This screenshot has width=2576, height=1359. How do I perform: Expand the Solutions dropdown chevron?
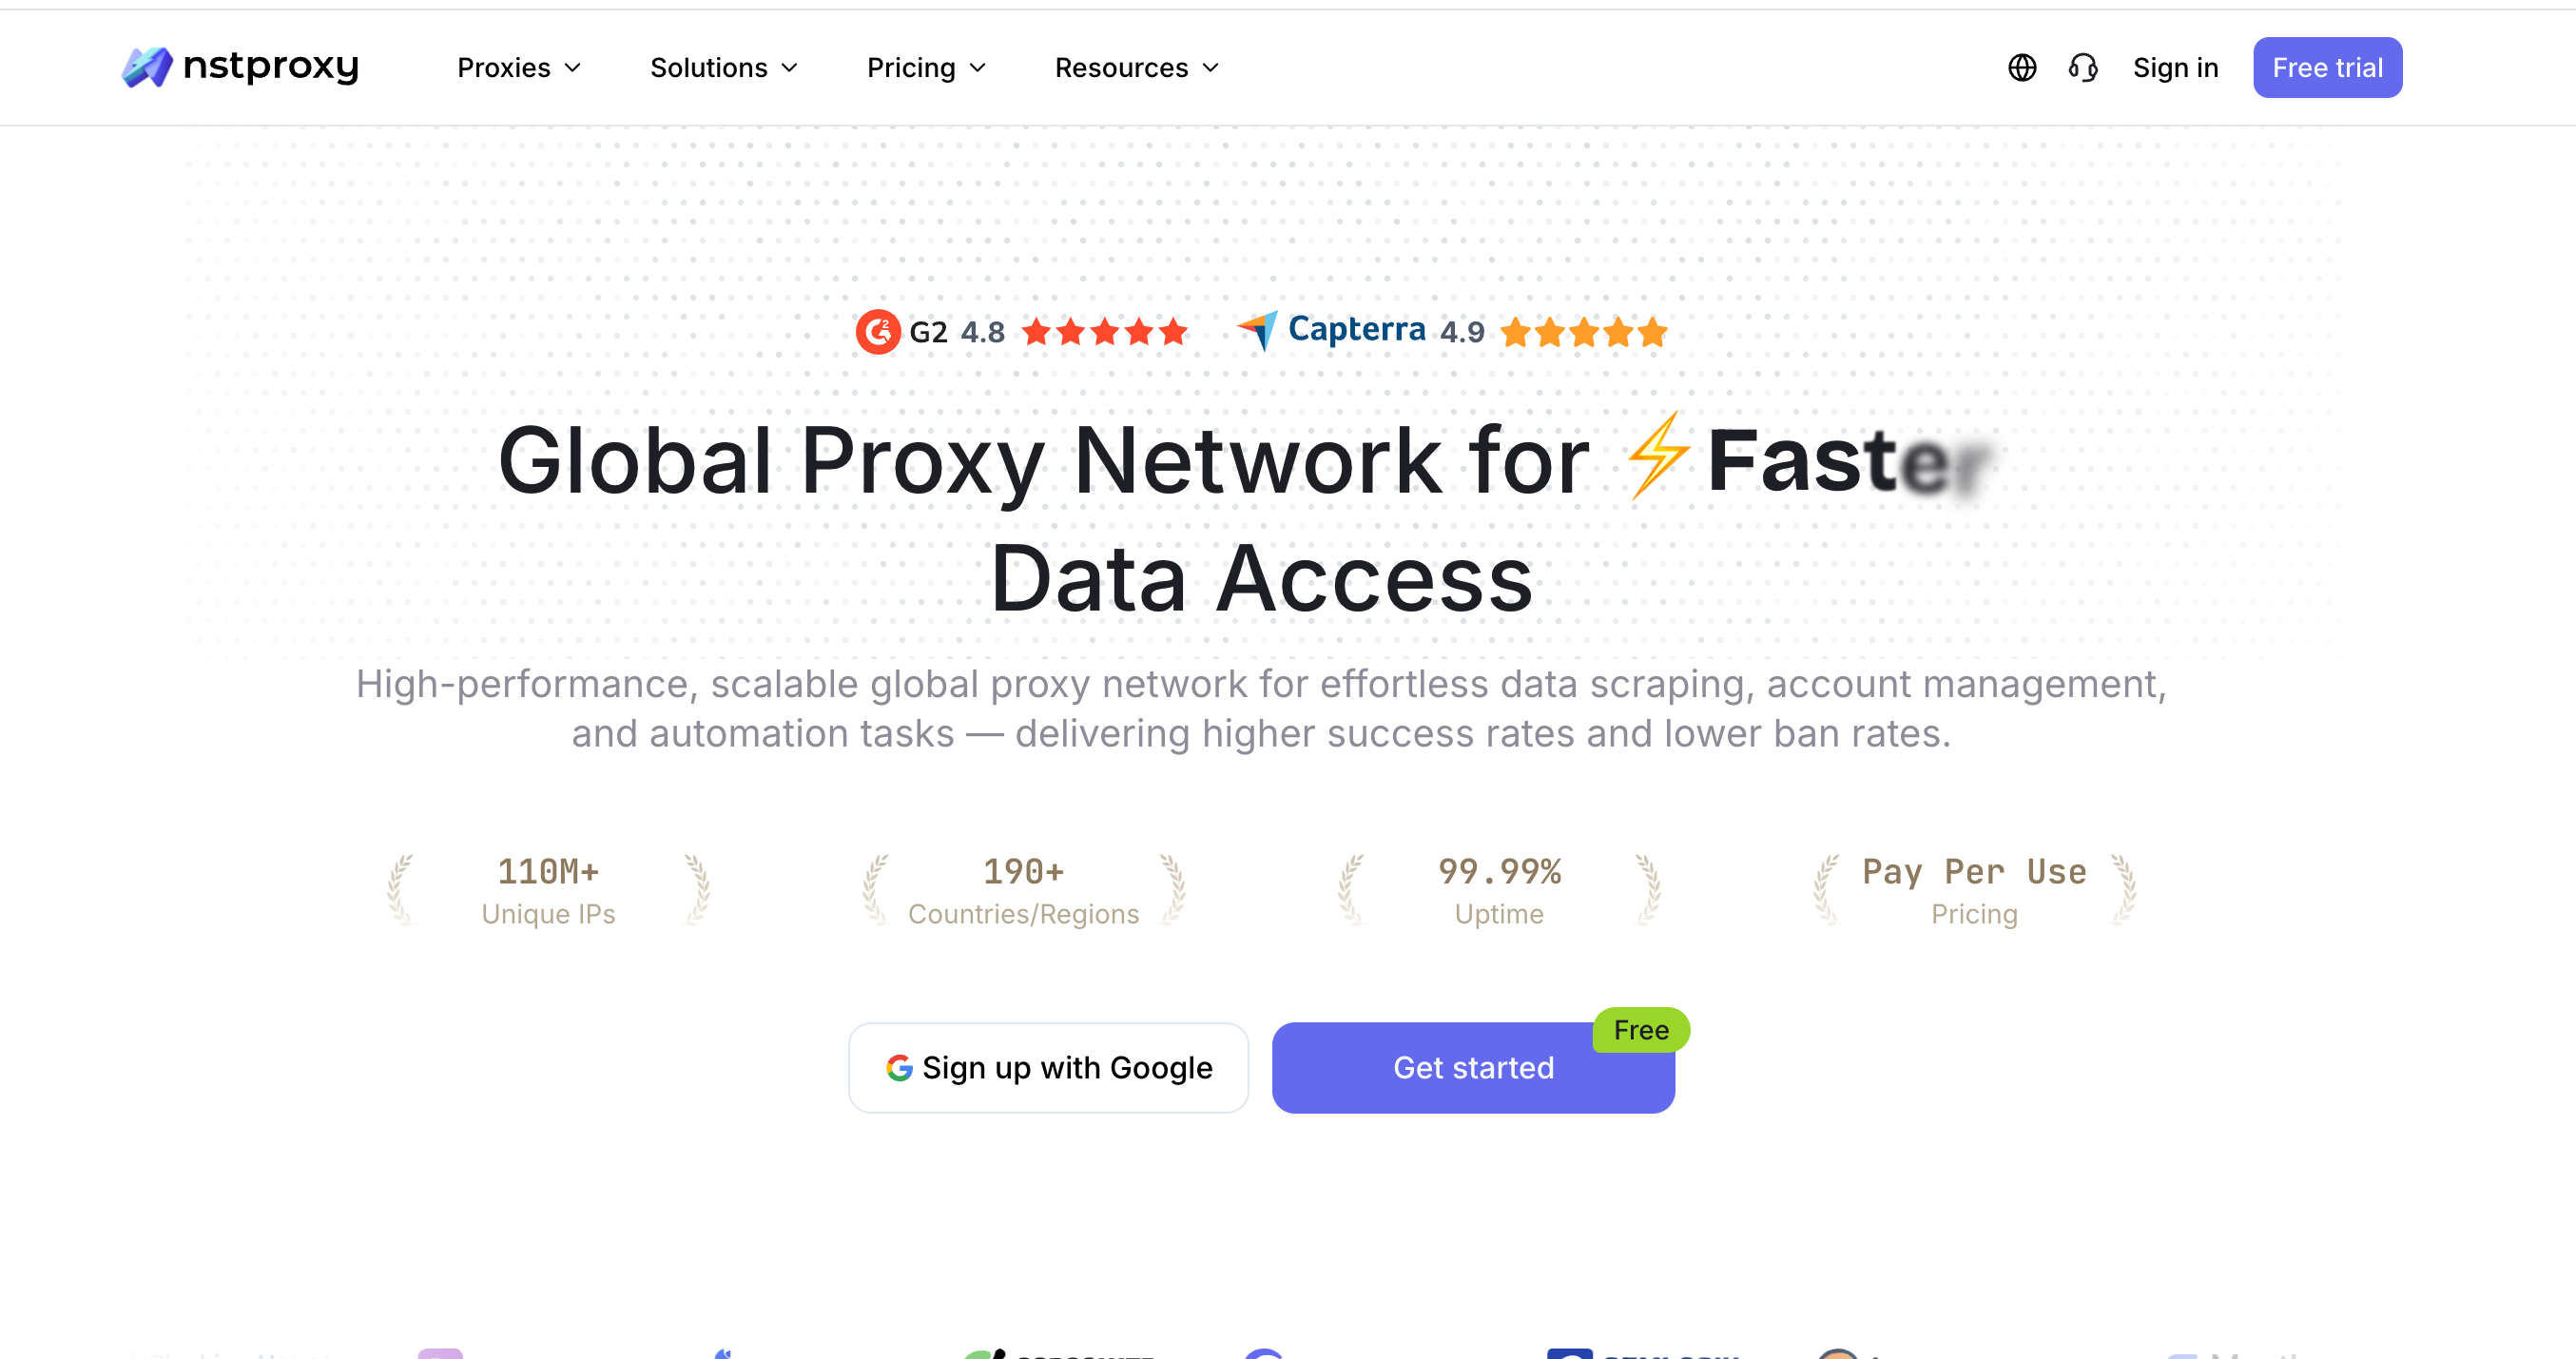tap(790, 68)
